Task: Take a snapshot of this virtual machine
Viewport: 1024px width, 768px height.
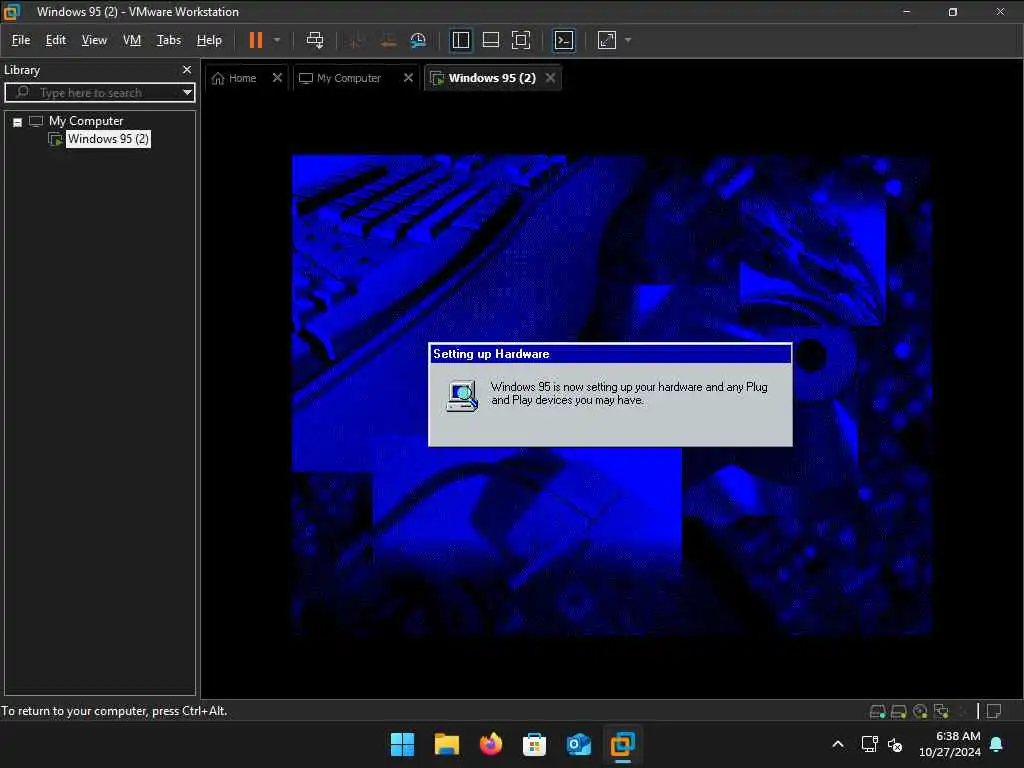Action: [x=356, y=40]
